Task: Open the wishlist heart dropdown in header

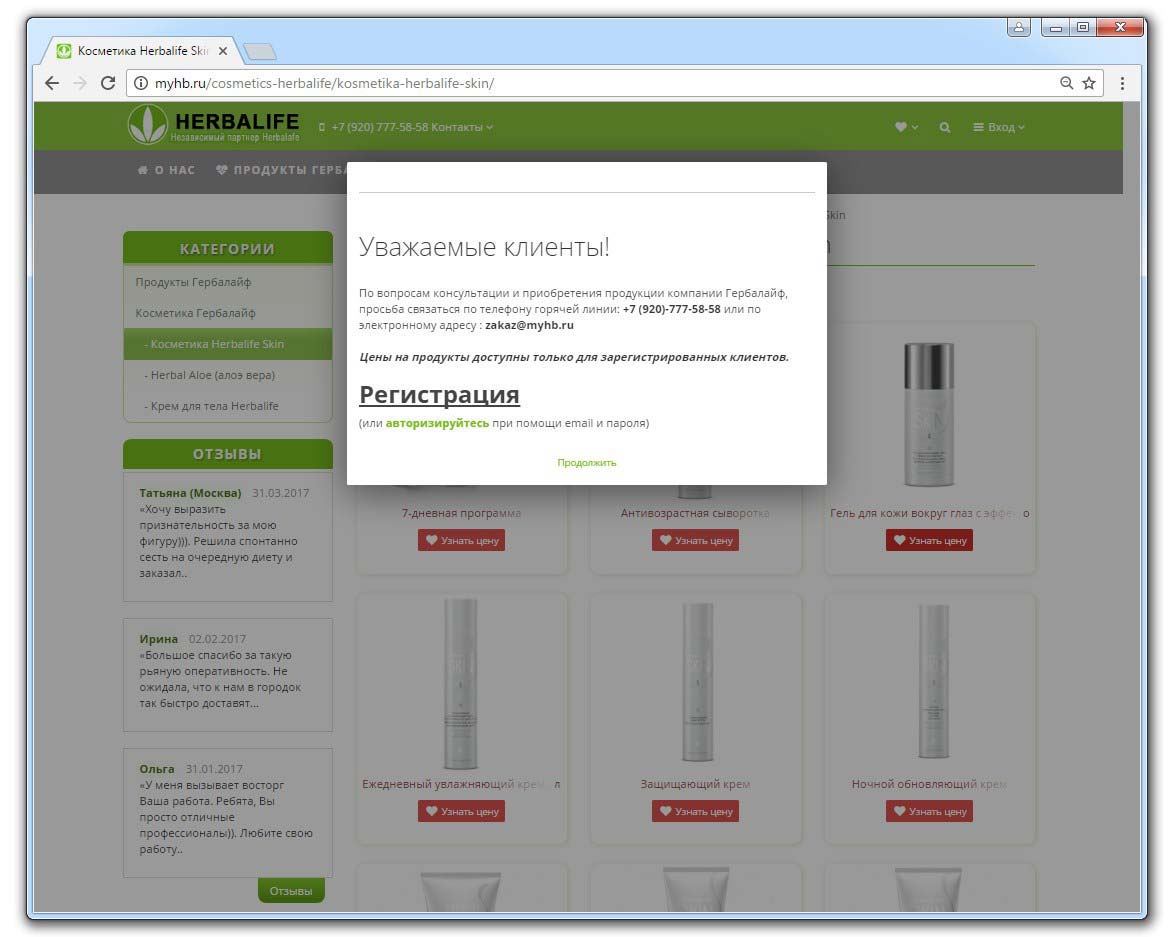Action: click(x=906, y=127)
